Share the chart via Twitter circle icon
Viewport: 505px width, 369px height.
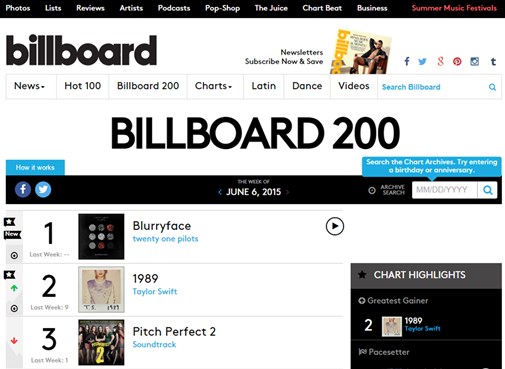point(43,189)
